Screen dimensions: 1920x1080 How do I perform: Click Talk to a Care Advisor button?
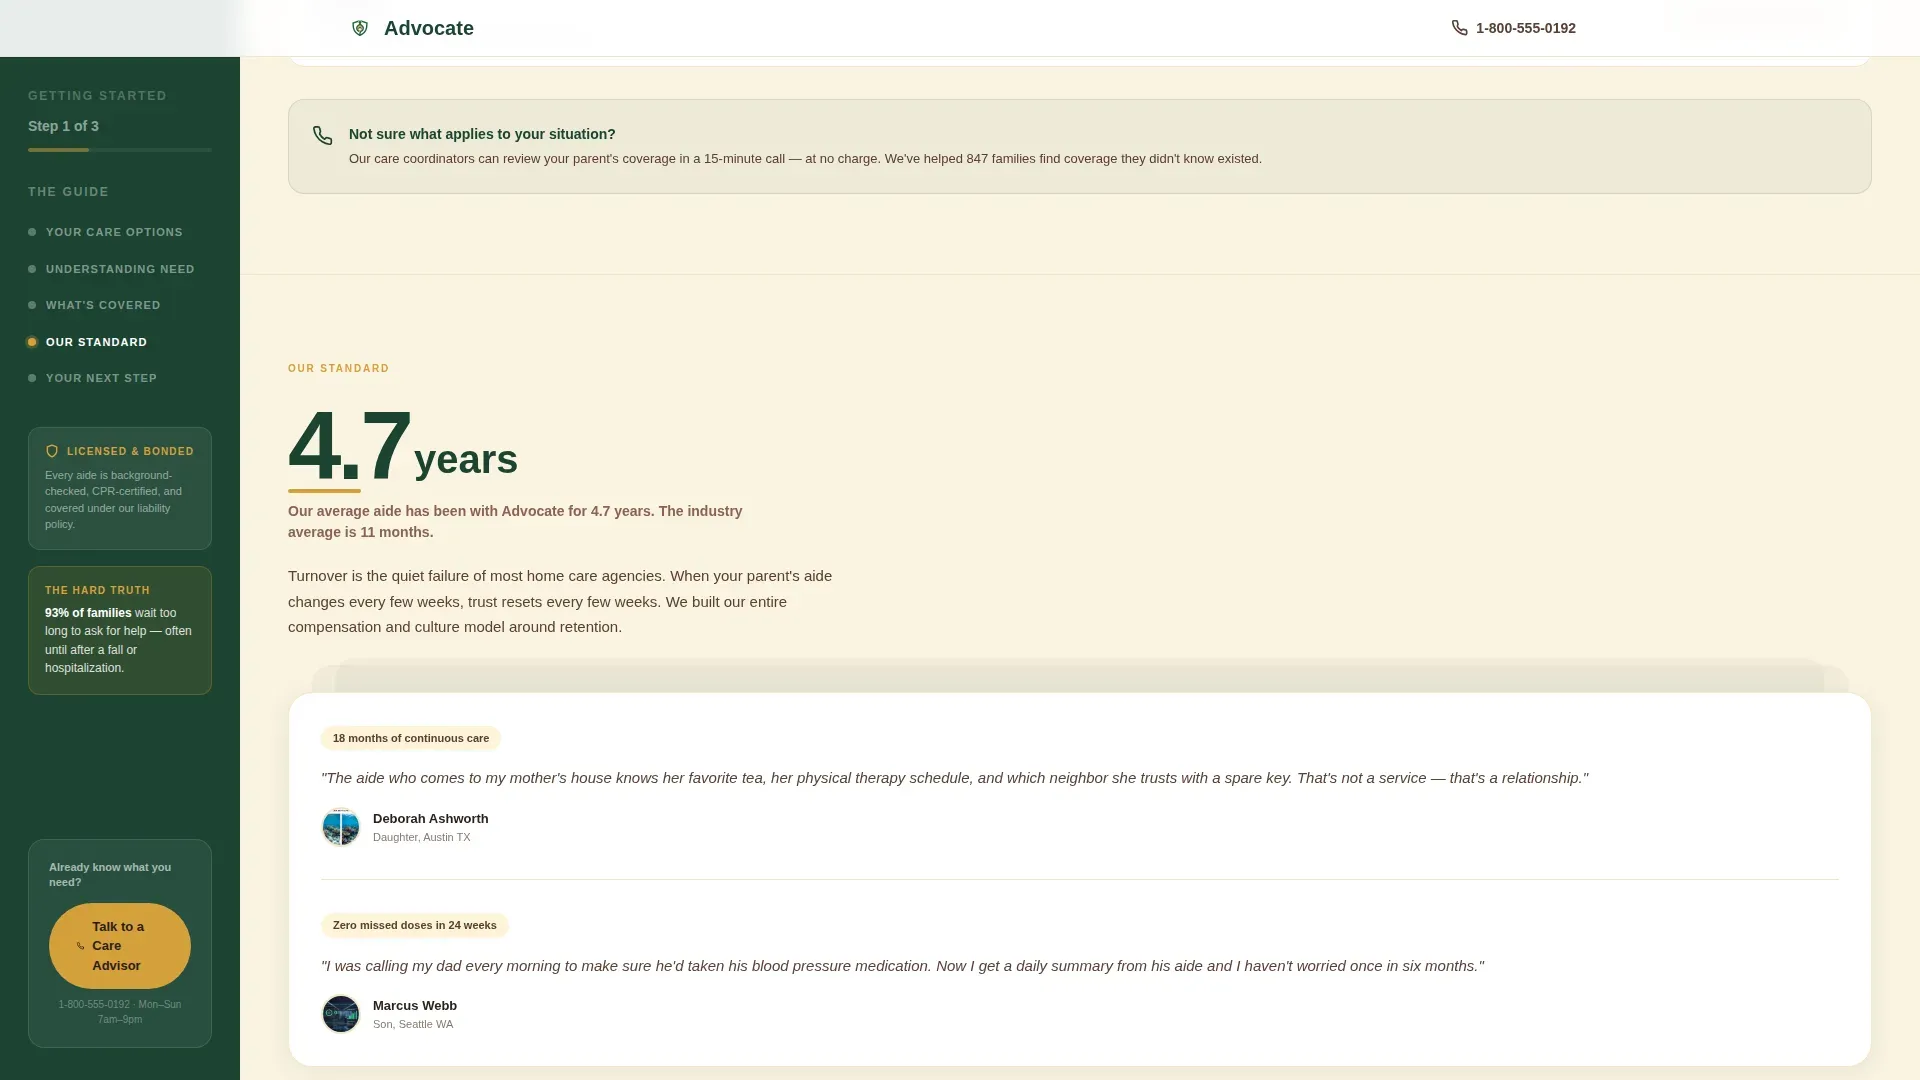(120, 946)
